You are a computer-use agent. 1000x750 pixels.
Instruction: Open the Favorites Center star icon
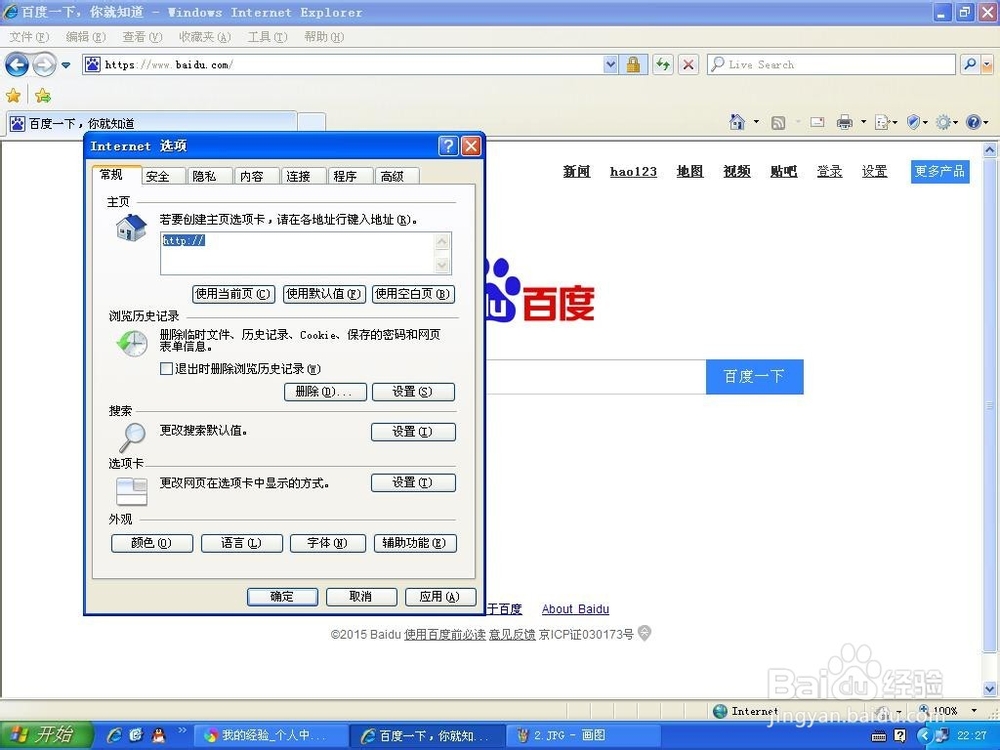[x=13, y=96]
